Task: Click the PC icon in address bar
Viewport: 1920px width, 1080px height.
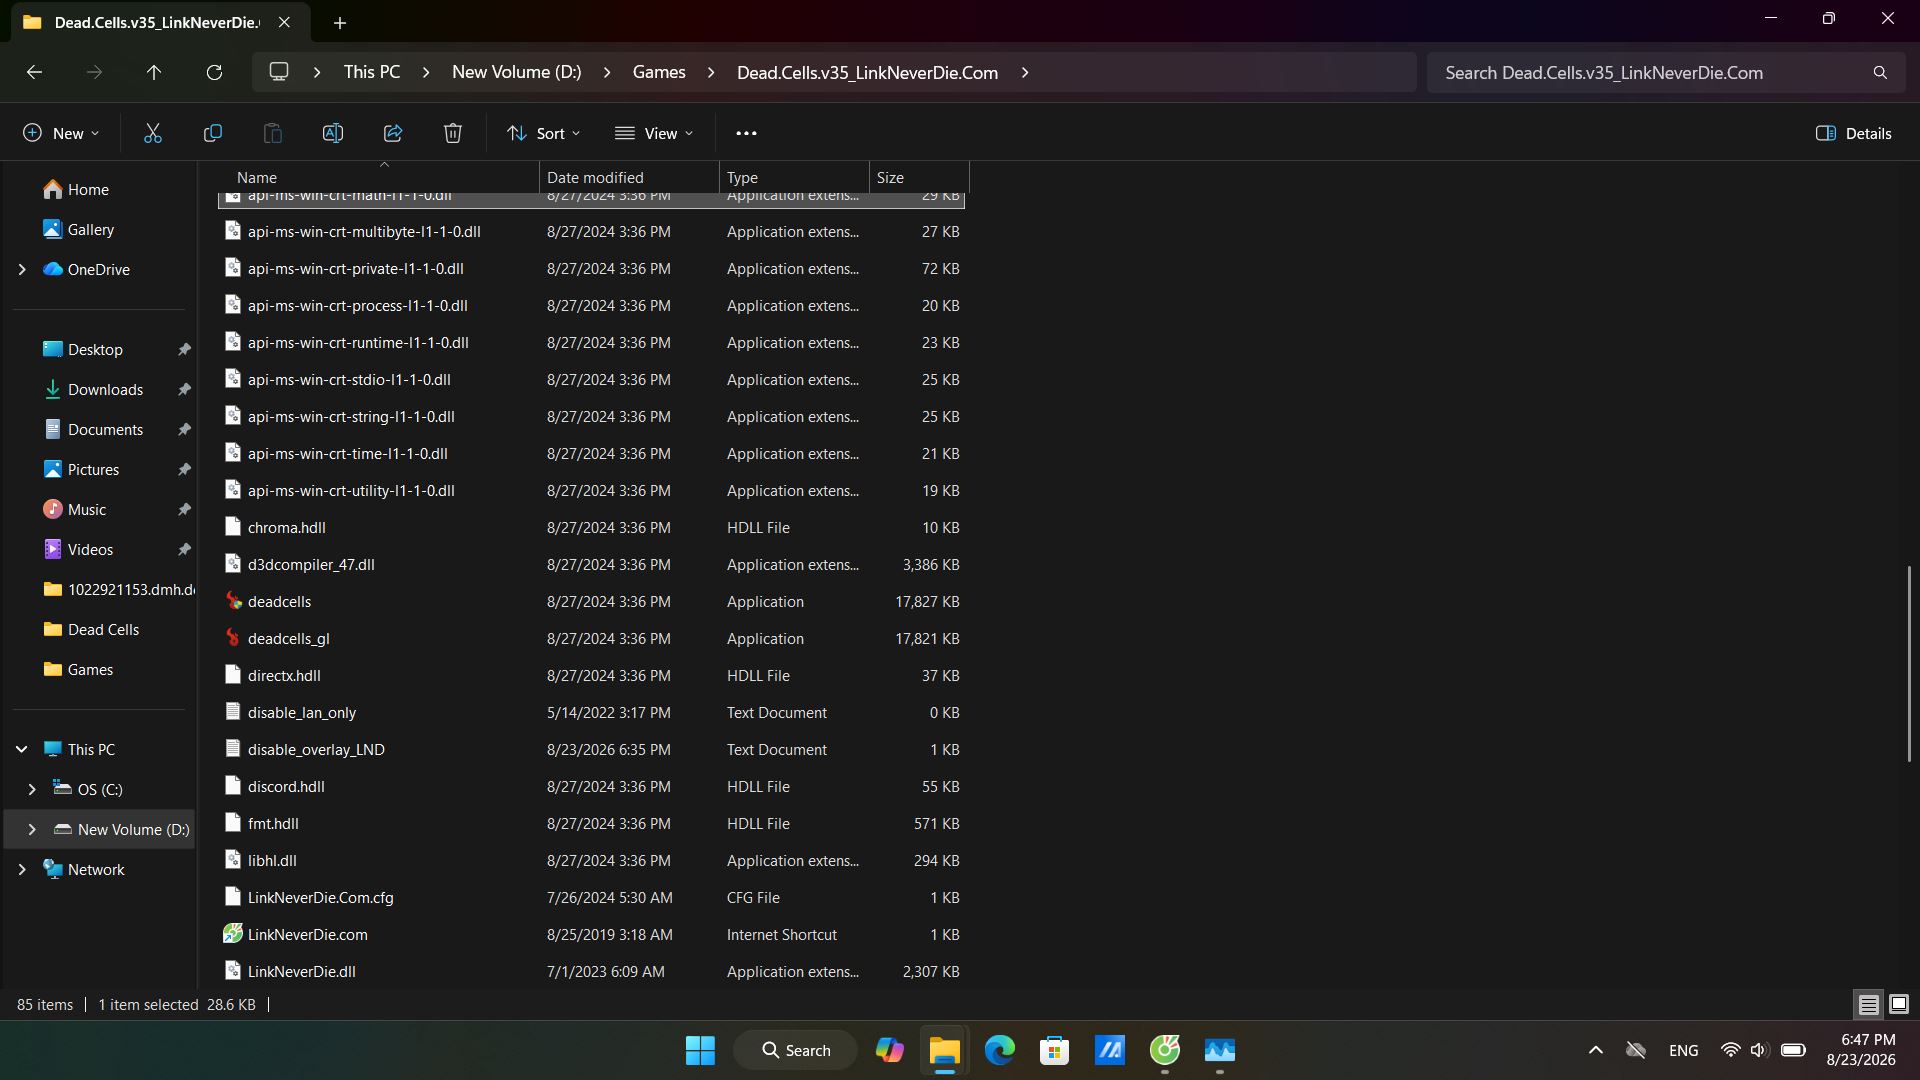Action: pos(279,72)
